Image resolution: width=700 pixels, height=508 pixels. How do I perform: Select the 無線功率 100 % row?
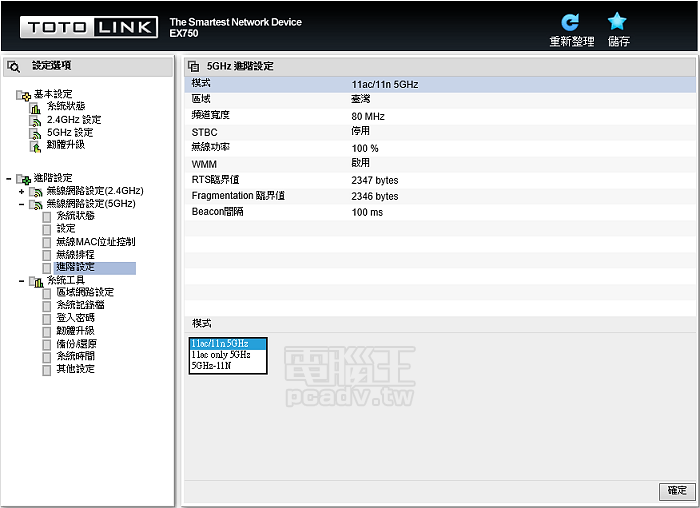click(x=440, y=148)
